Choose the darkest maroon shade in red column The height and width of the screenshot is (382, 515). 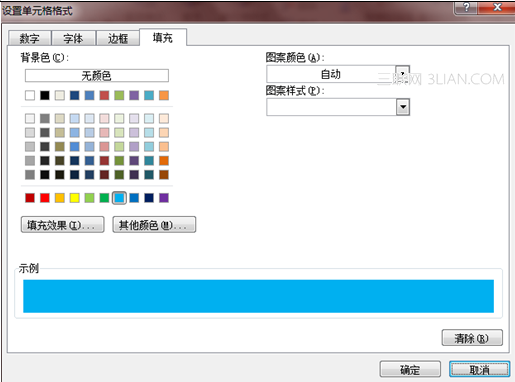104,175
